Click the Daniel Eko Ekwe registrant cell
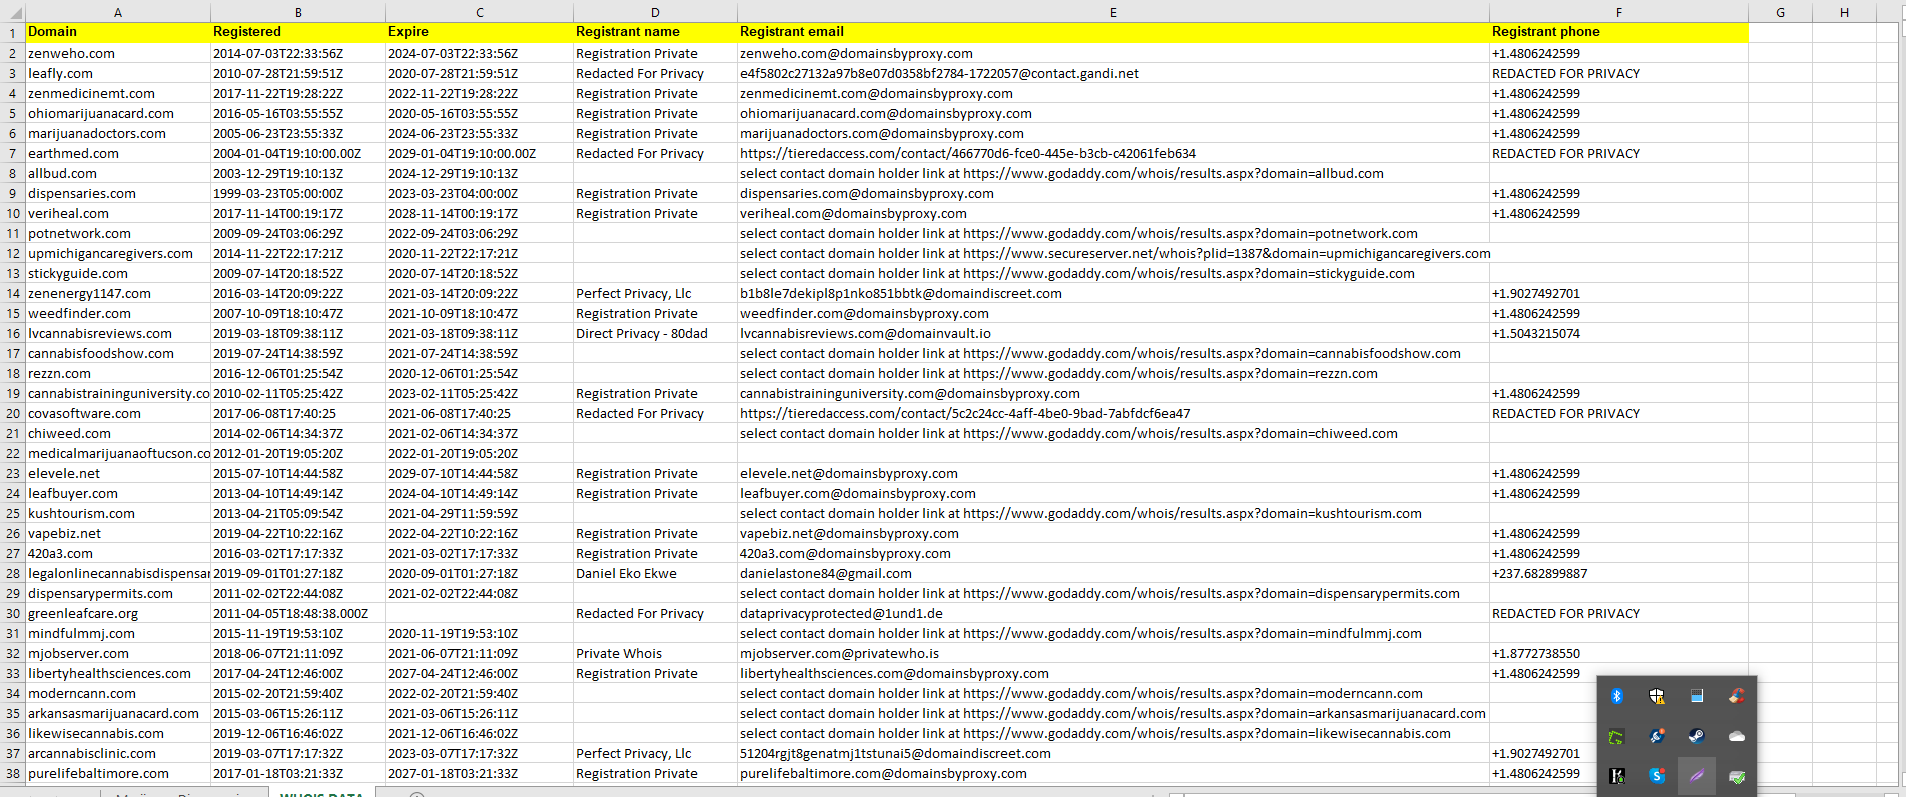Viewport: 1906px width, 797px height. pyautogui.click(x=655, y=573)
